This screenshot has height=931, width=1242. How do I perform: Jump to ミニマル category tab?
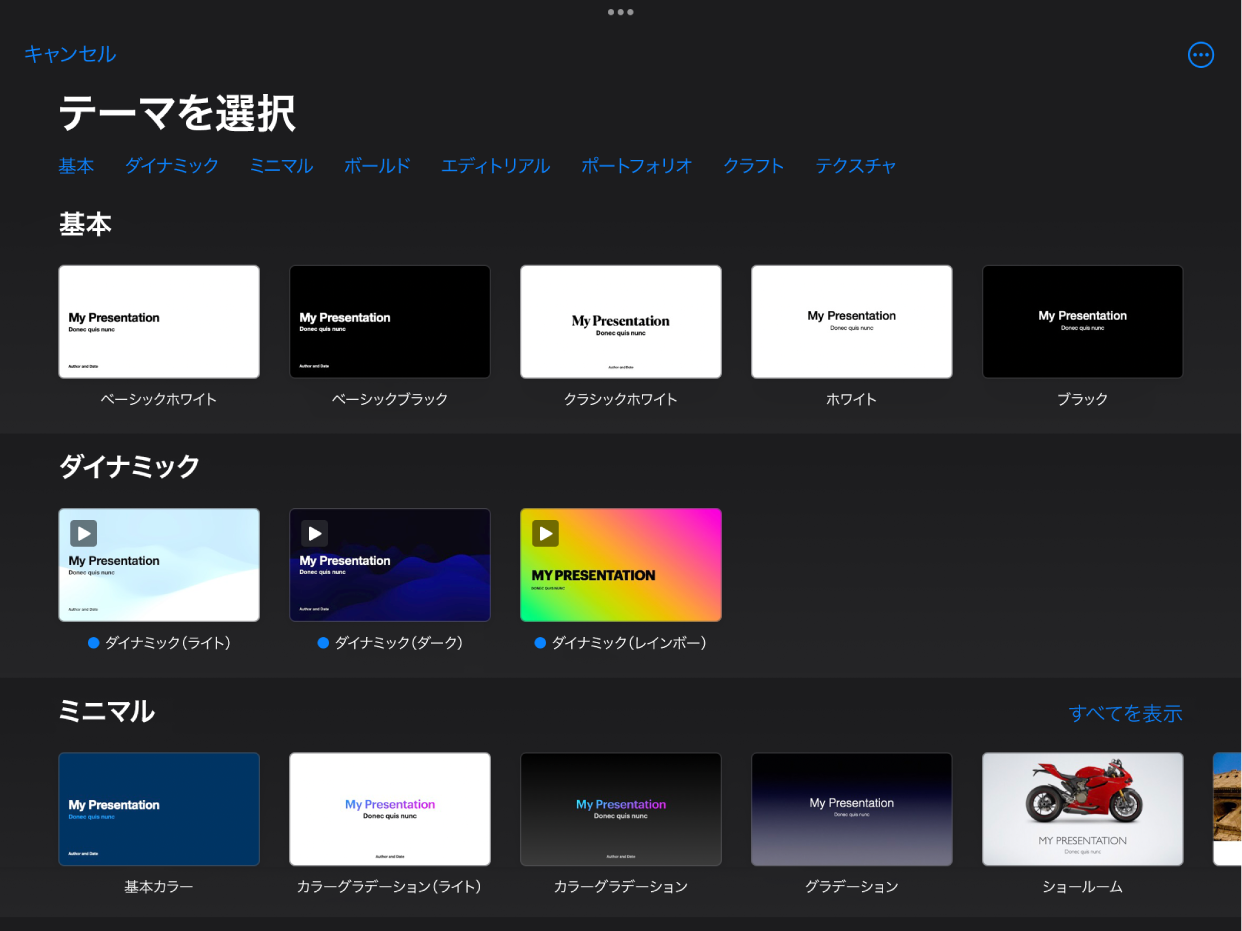[x=282, y=166]
